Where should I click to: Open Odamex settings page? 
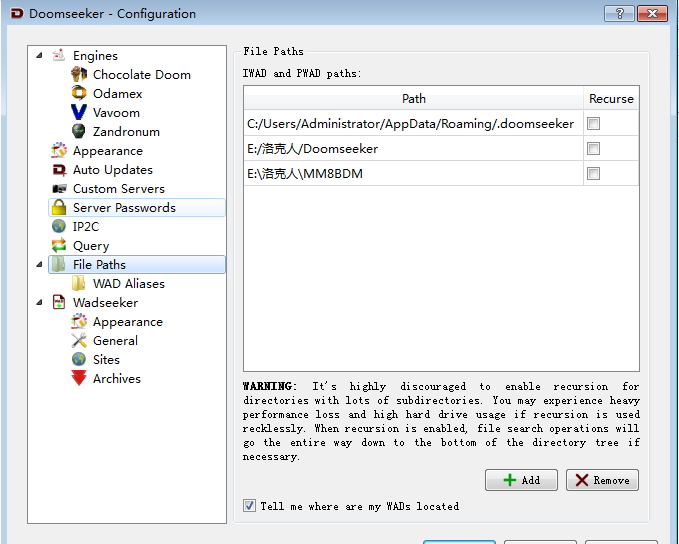coord(117,94)
